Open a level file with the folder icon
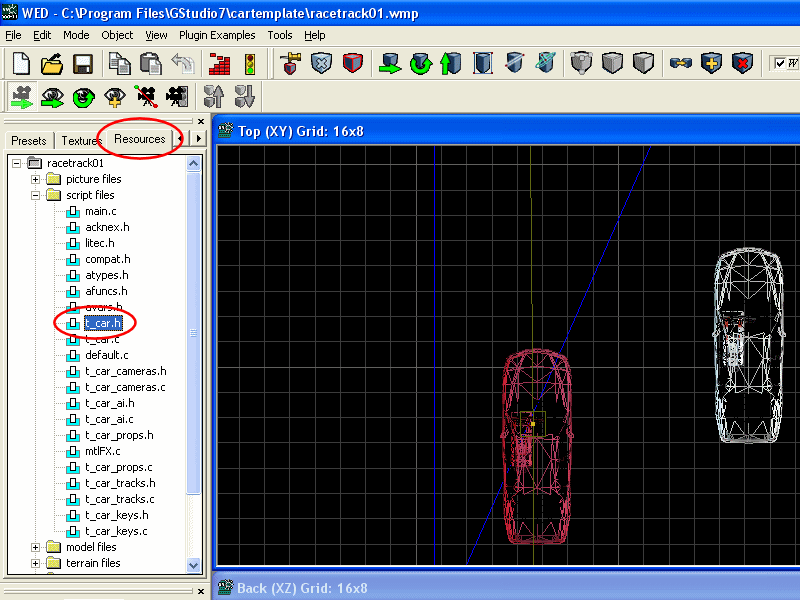 pyautogui.click(x=52, y=64)
